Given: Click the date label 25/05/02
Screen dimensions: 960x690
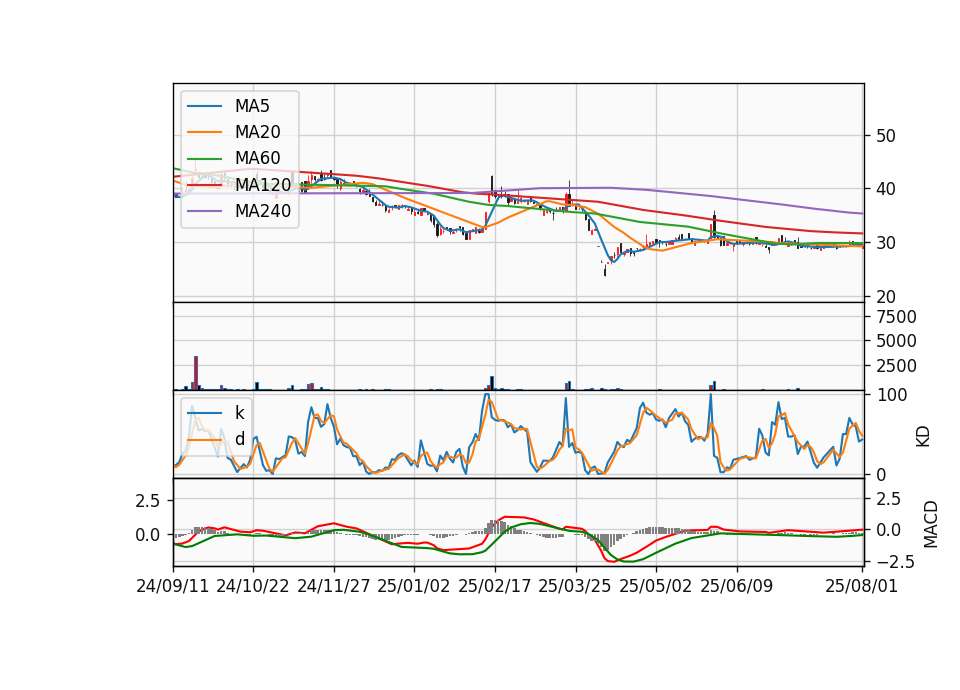Looking at the screenshot, I should point(655,586).
